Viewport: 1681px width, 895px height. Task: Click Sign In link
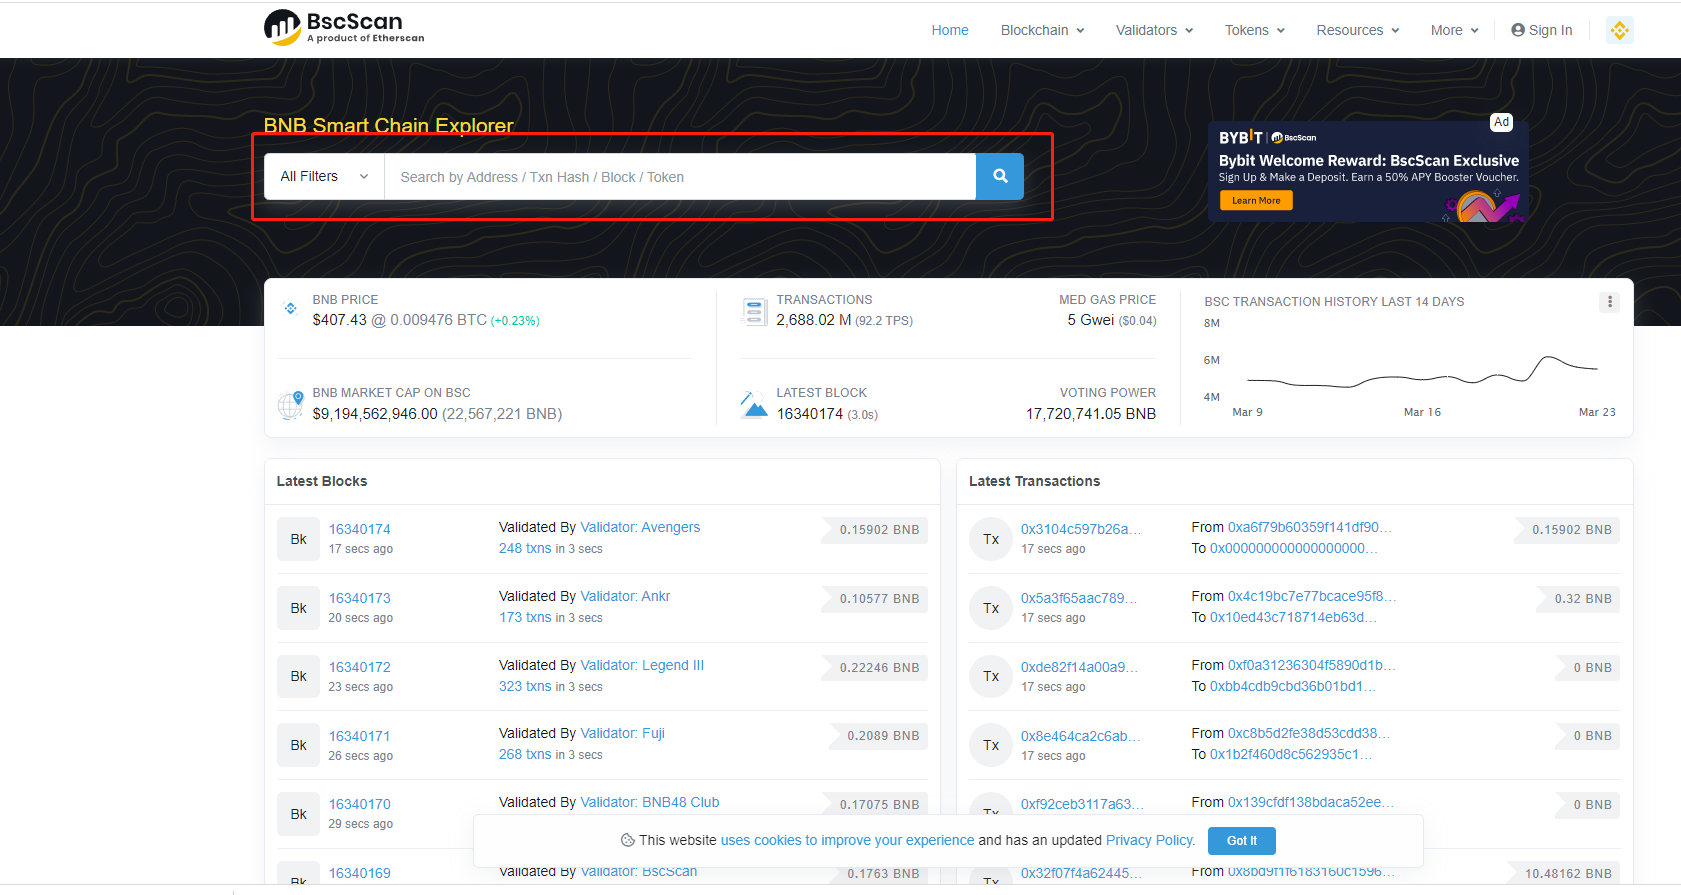click(1542, 30)
